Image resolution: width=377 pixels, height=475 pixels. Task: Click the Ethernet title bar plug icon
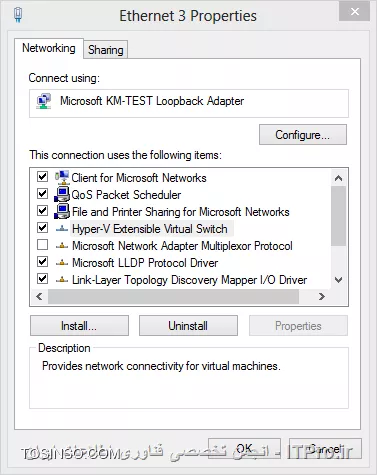[x=18, y=15]
